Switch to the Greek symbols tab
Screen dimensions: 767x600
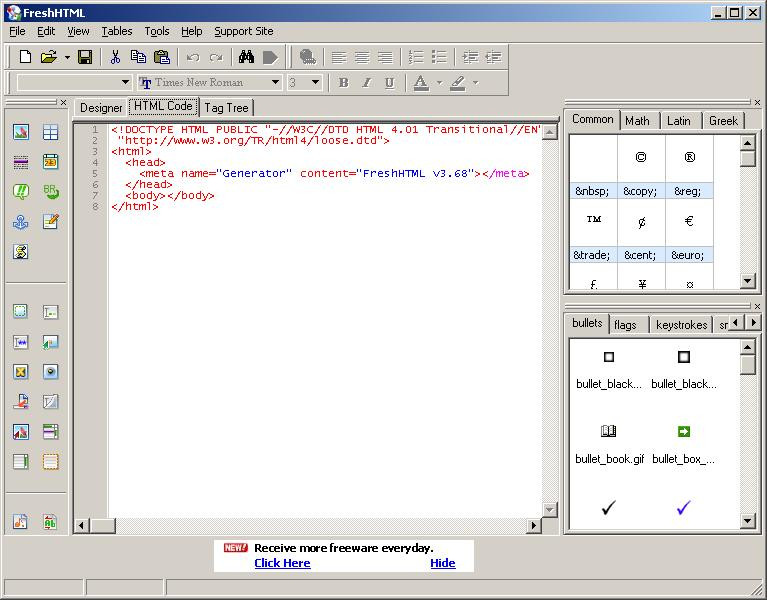pyautogui.click(x=723, y=121)
